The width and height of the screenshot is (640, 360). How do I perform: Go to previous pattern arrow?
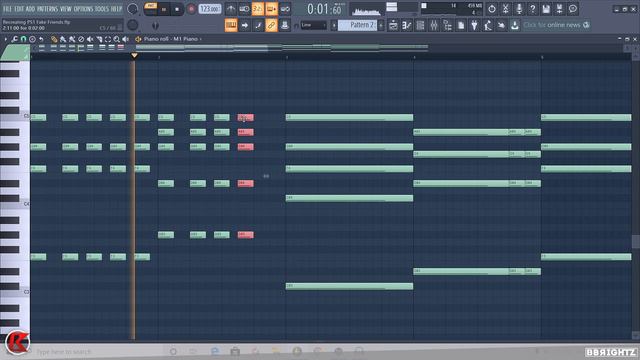[333, 25]
